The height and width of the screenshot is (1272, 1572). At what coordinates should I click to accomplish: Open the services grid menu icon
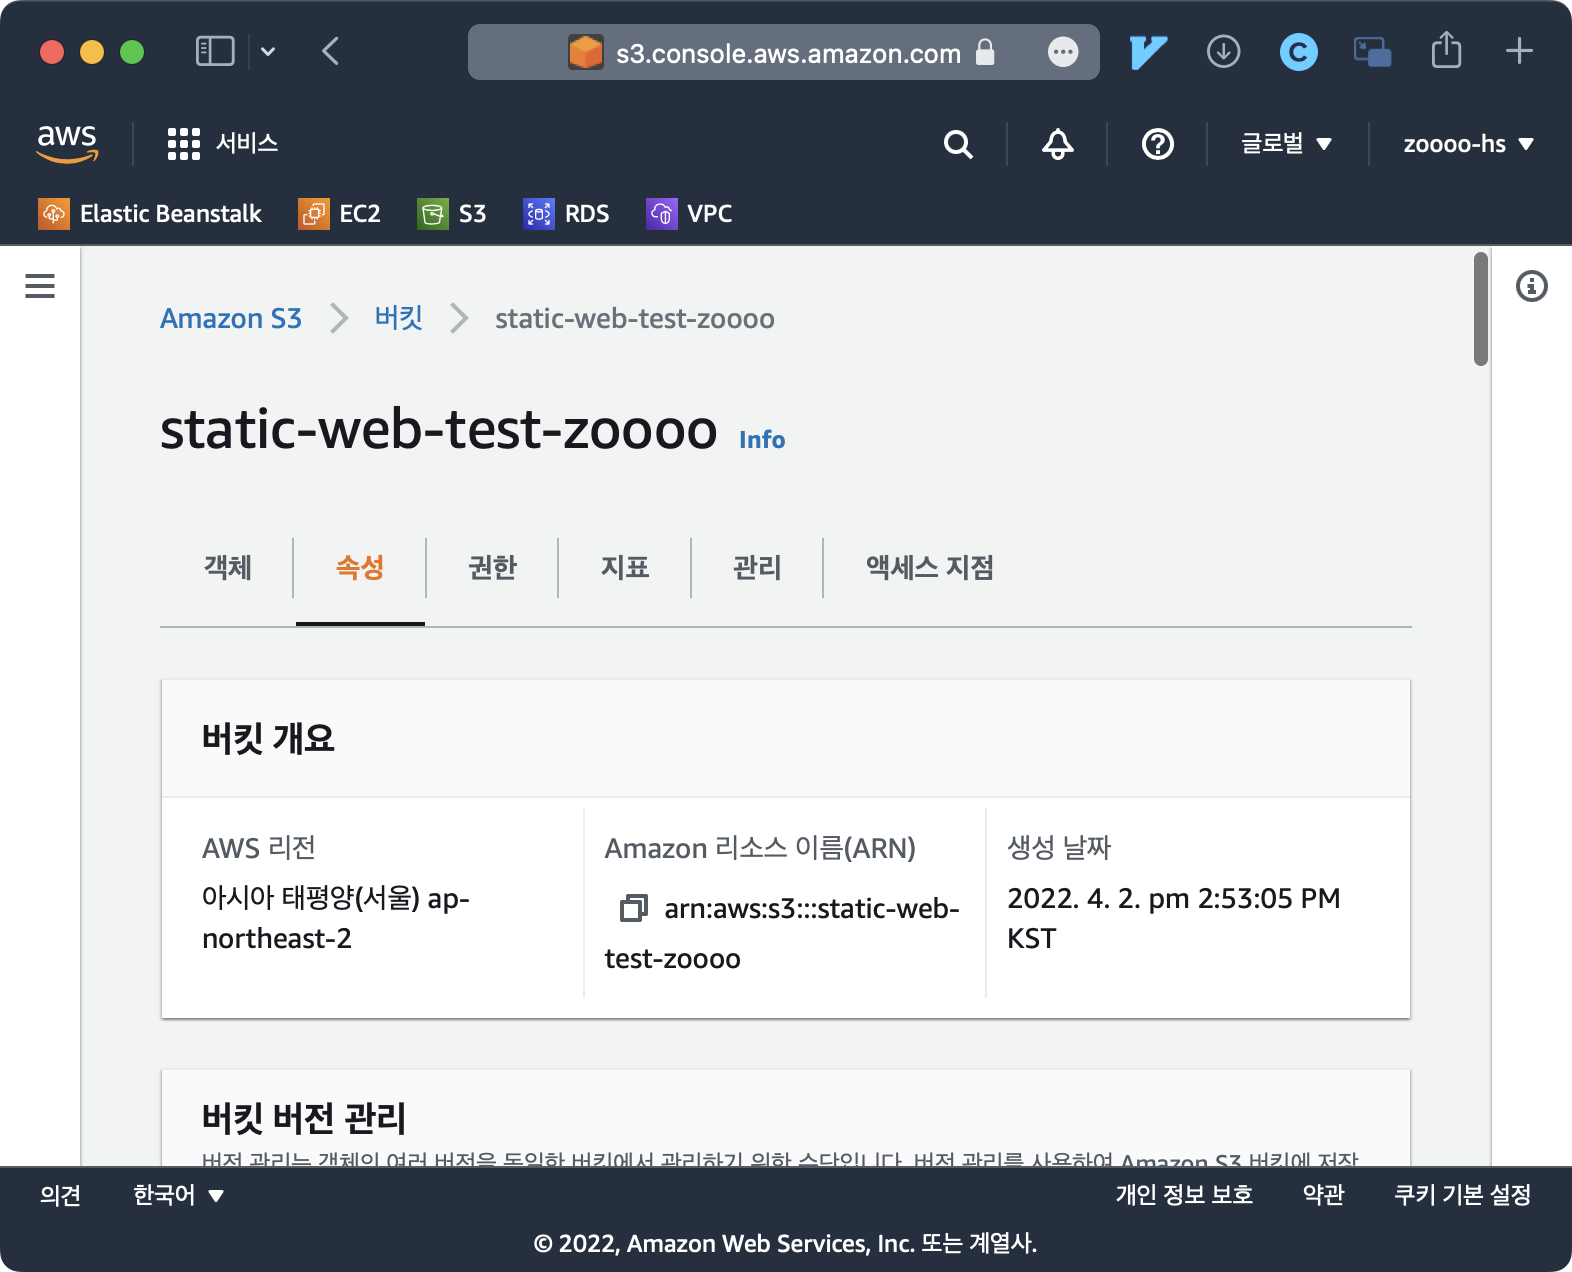[184, 144]
